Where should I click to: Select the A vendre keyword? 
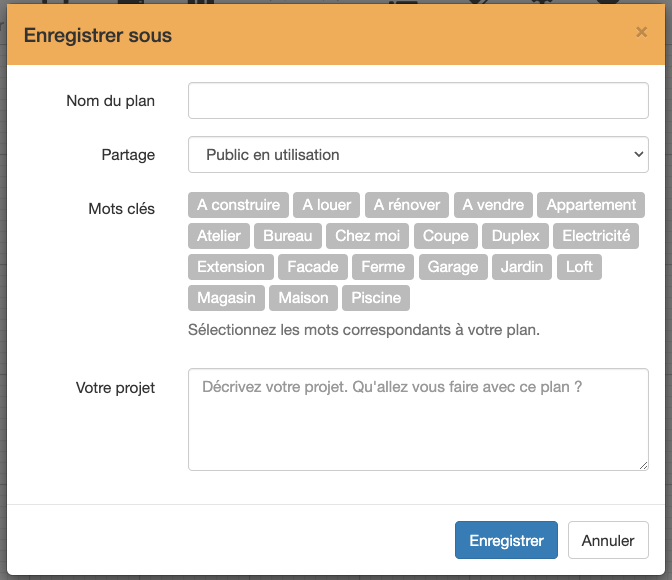493,205
